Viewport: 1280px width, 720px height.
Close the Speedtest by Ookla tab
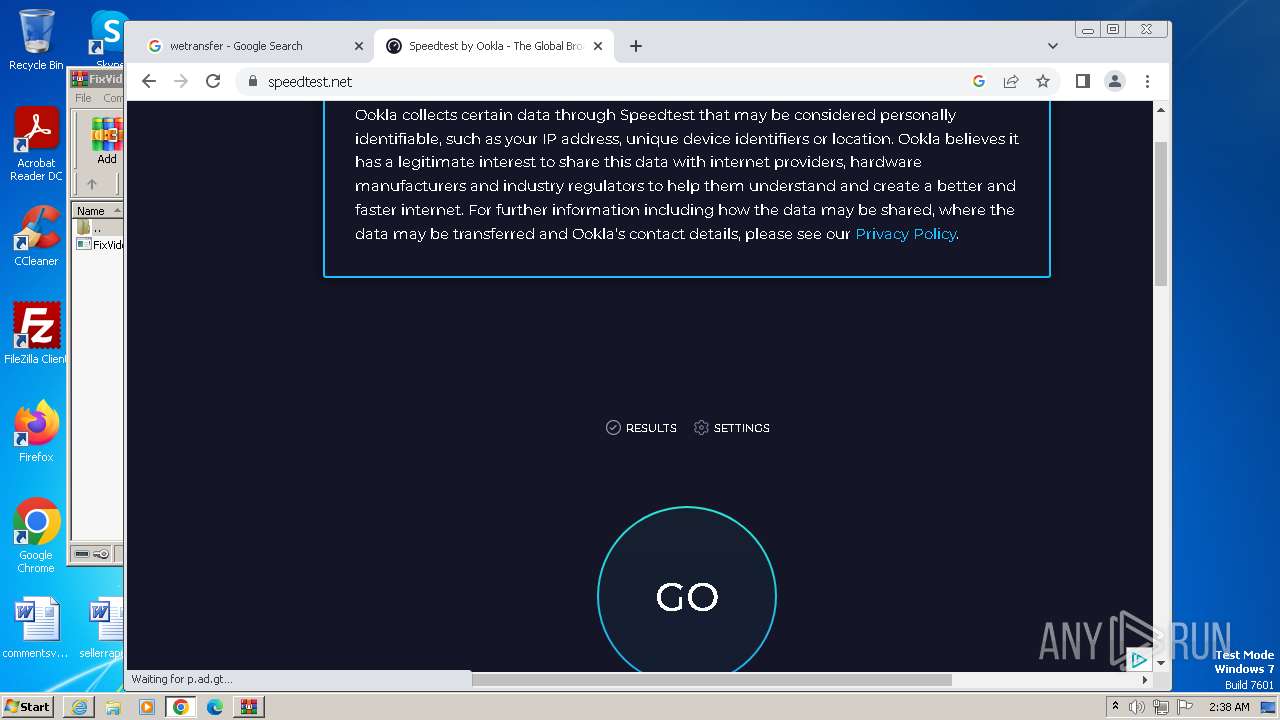[x=598, y=46]
